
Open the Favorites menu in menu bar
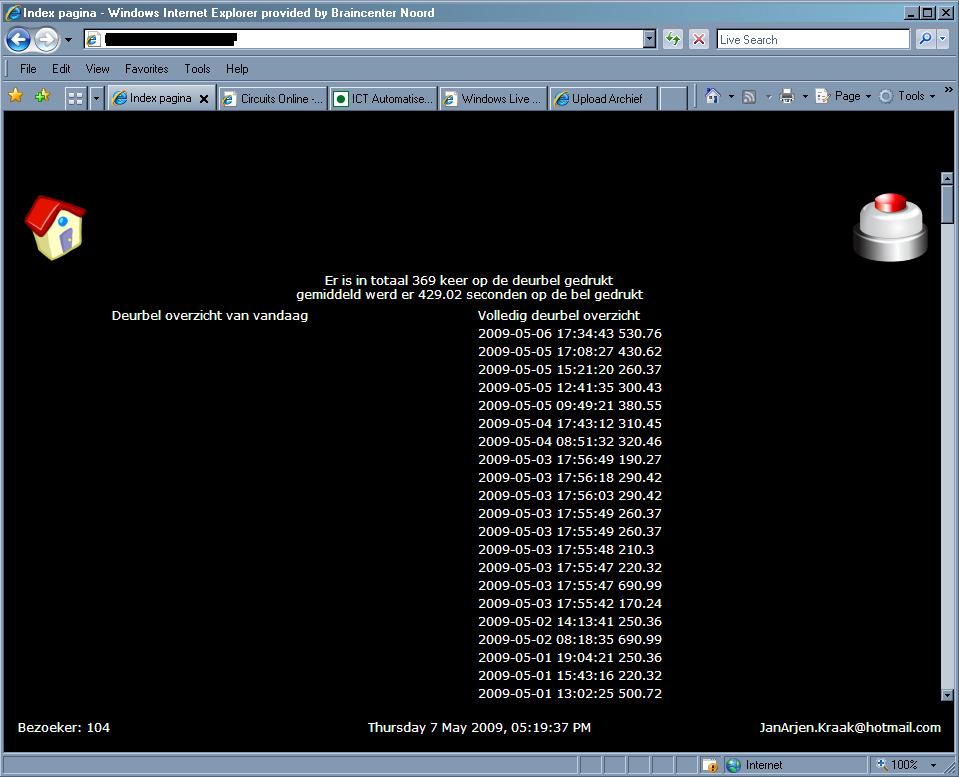(146, 69)
